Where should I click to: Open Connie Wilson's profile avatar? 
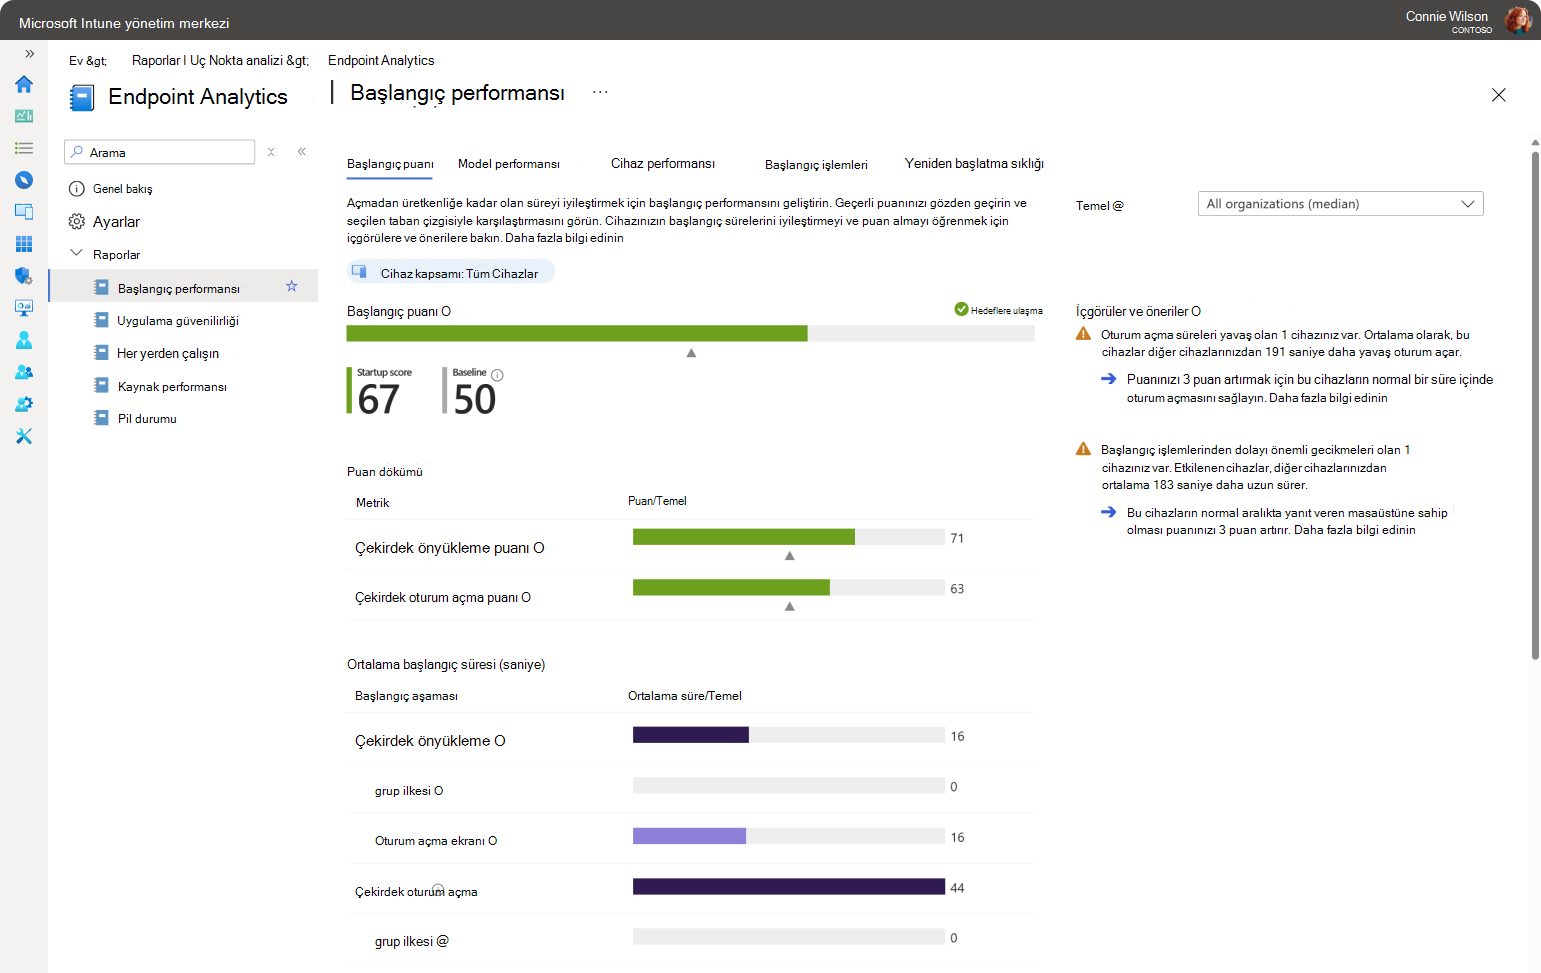point(1518,20)
